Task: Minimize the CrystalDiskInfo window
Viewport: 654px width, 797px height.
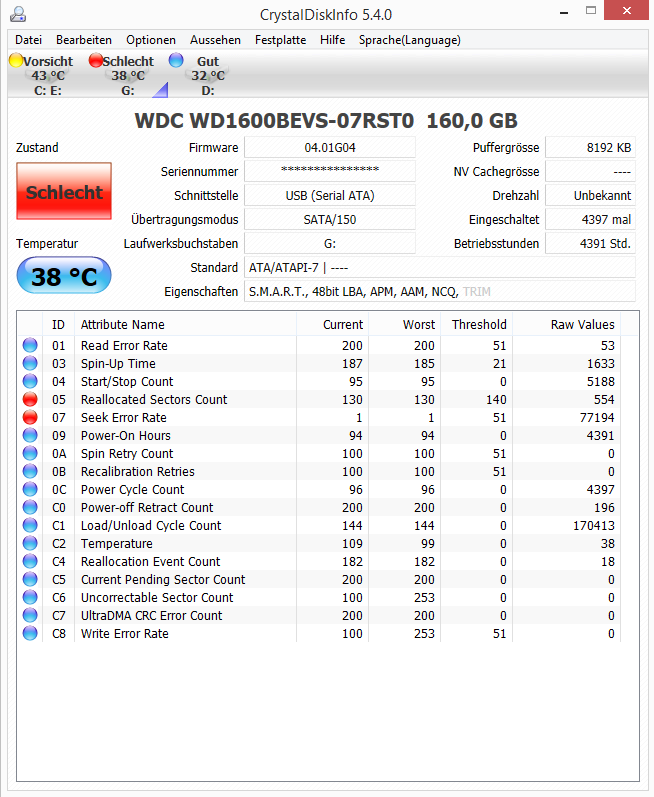Action: (564, 11)
